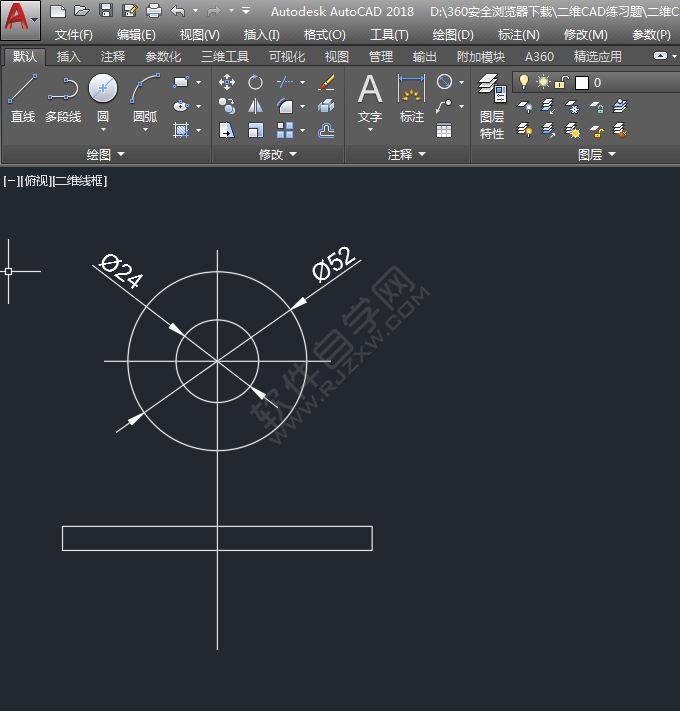Click the Rotate tool icon
The width and height of the screenshot is (680, 711).
point(256,82)
